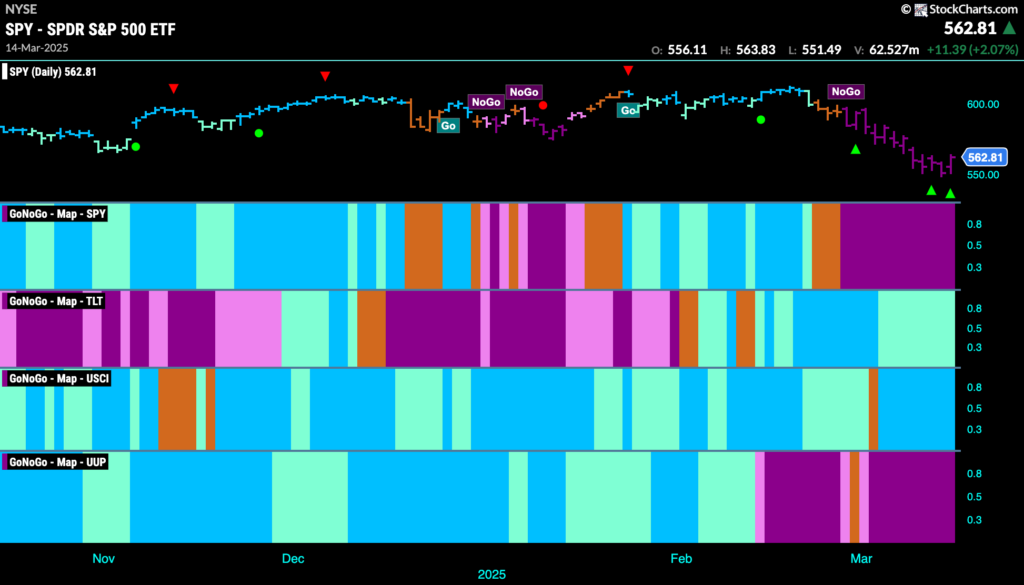Click purple swatch beside 'GoNoGo - Map - UUP'
This screenshot has width=1024, height=585.
[x=5, y=462]
